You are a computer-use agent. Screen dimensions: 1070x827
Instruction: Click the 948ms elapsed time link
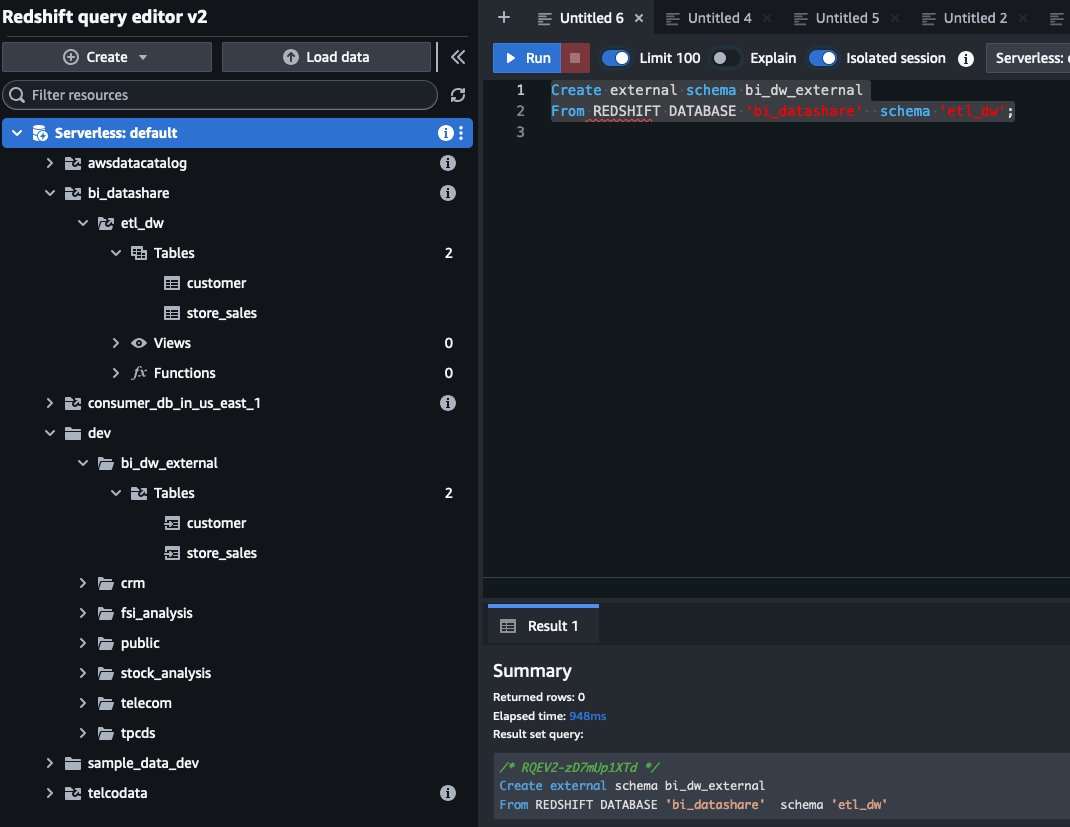(587, 716)
